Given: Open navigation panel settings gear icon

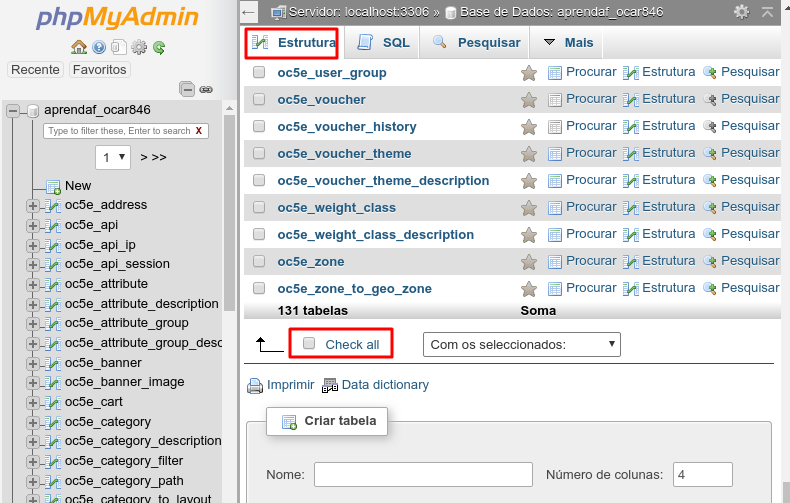Looking at the screenshot, I should click(x=139, y=47).
